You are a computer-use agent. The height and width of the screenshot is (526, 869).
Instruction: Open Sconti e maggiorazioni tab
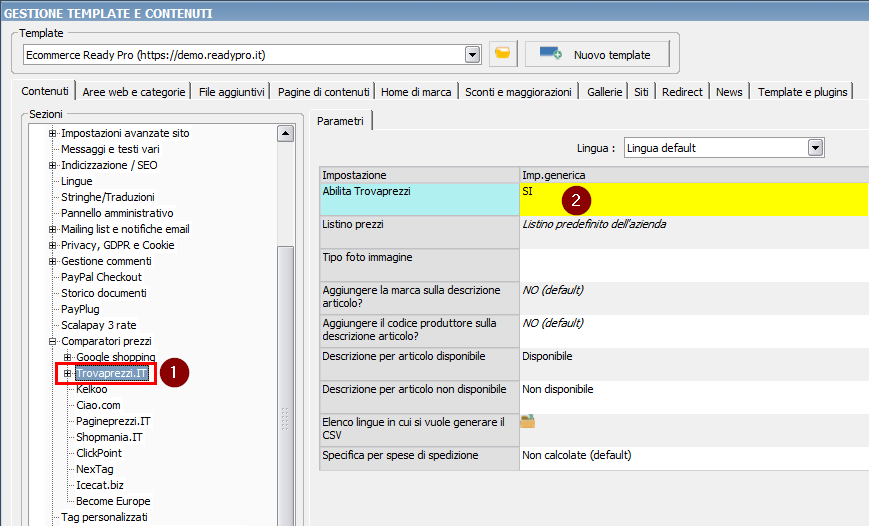[518, 92]
